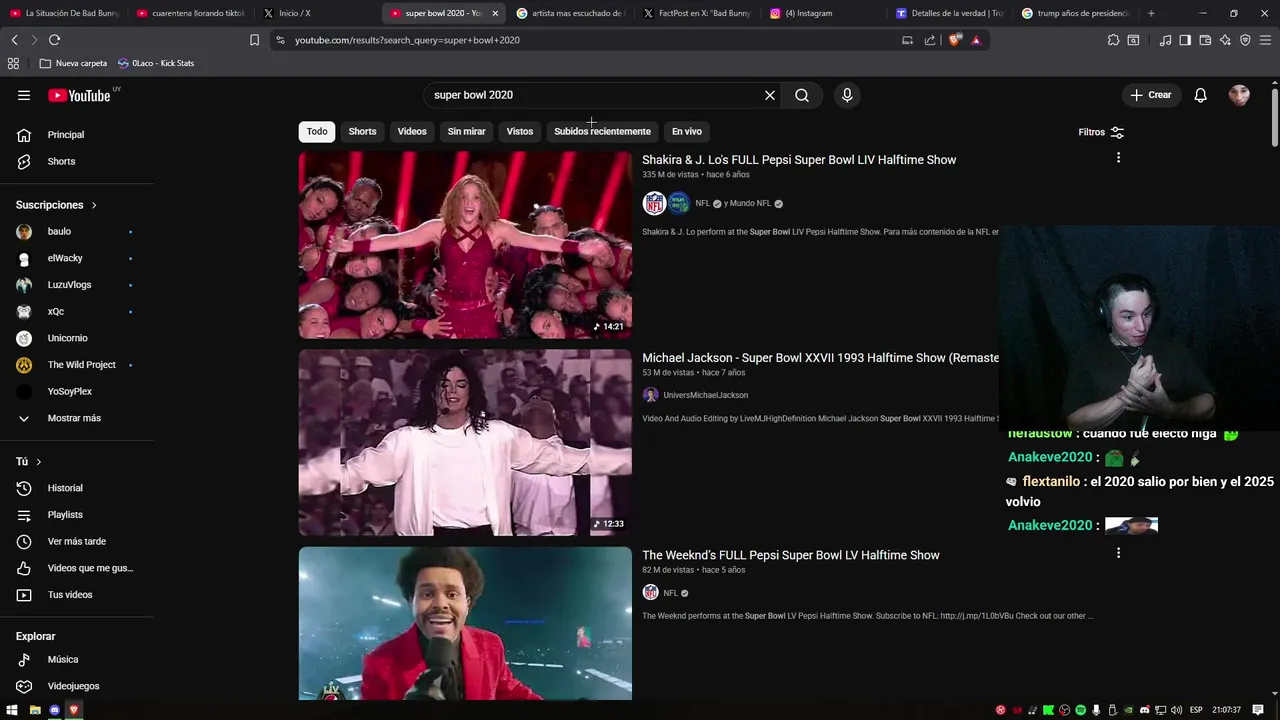Select the Videos filter chip
The image size is (1280, 720).
tap(412, 132)
